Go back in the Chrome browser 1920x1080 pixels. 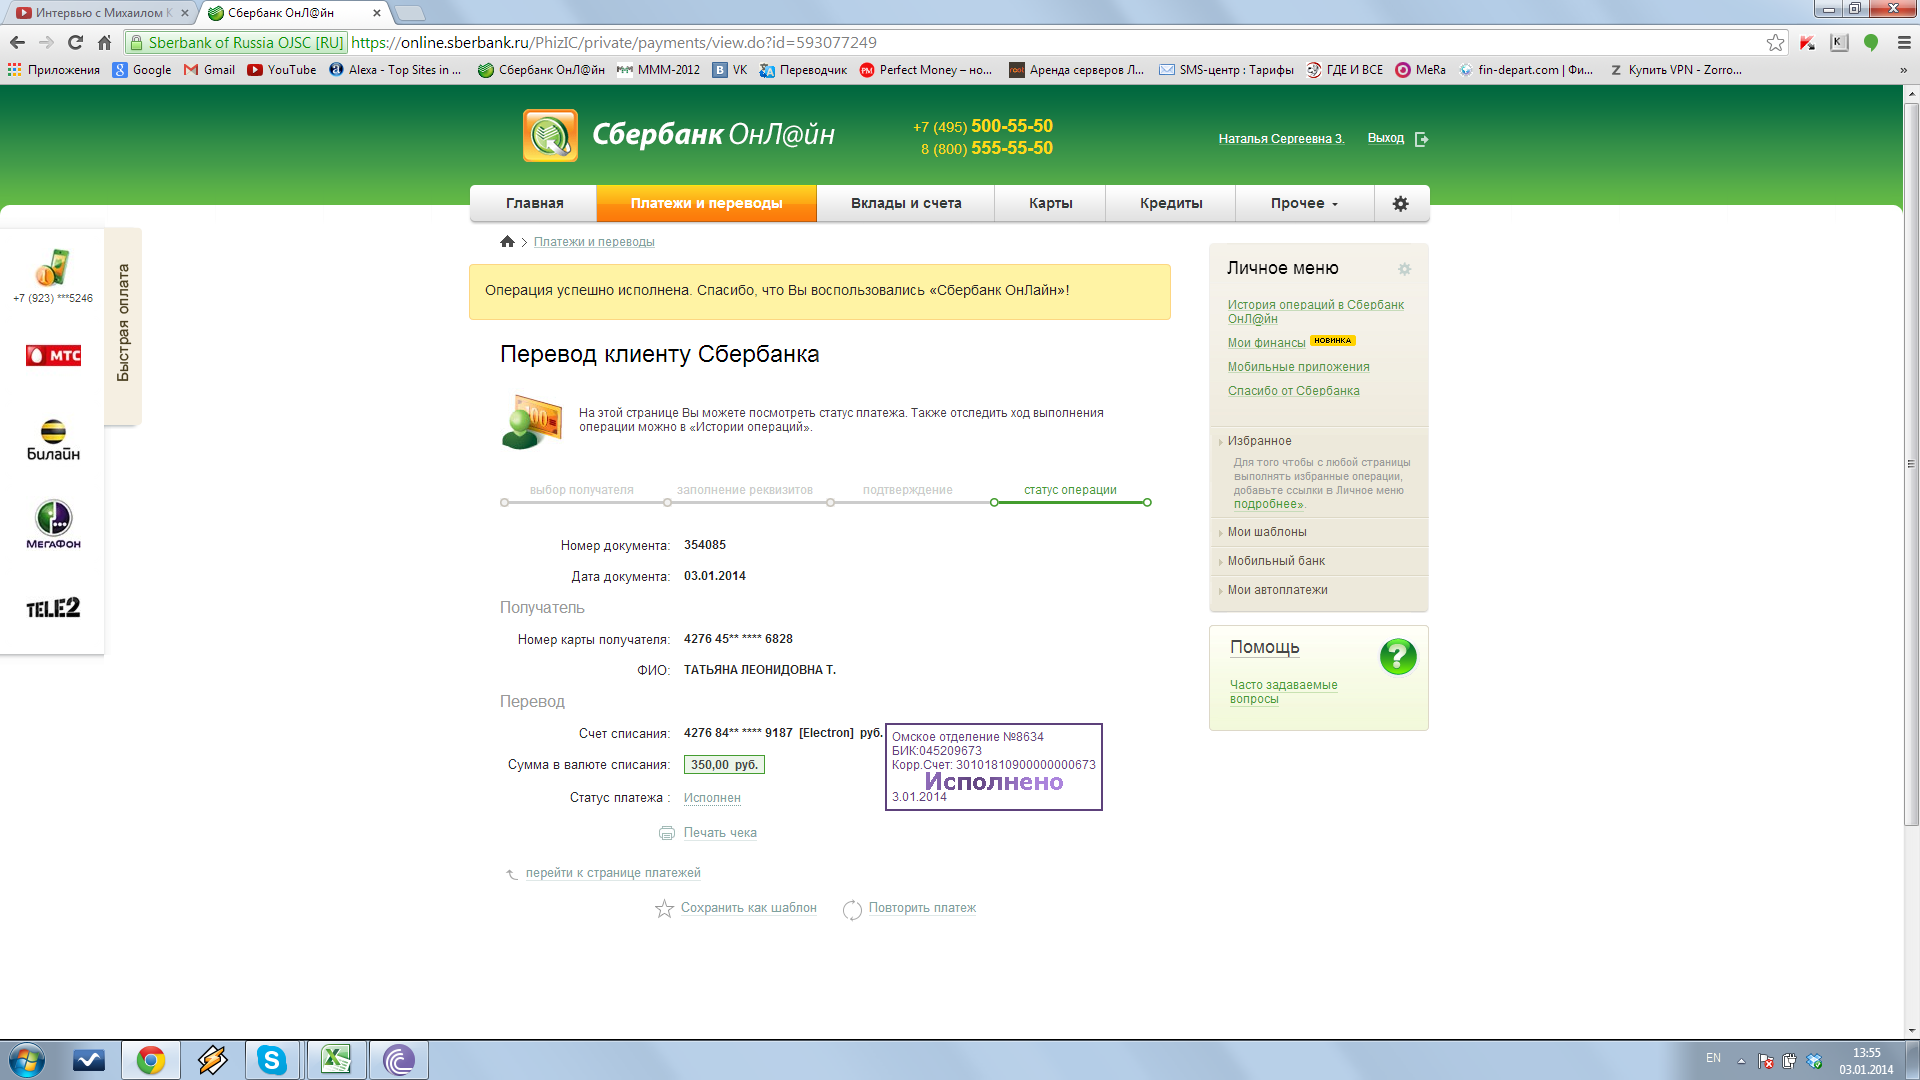17,42
